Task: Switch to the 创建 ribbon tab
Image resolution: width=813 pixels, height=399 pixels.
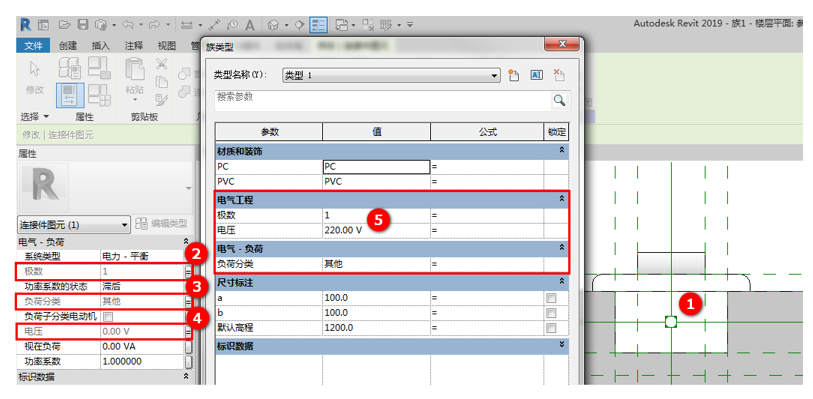Action: 68,46
